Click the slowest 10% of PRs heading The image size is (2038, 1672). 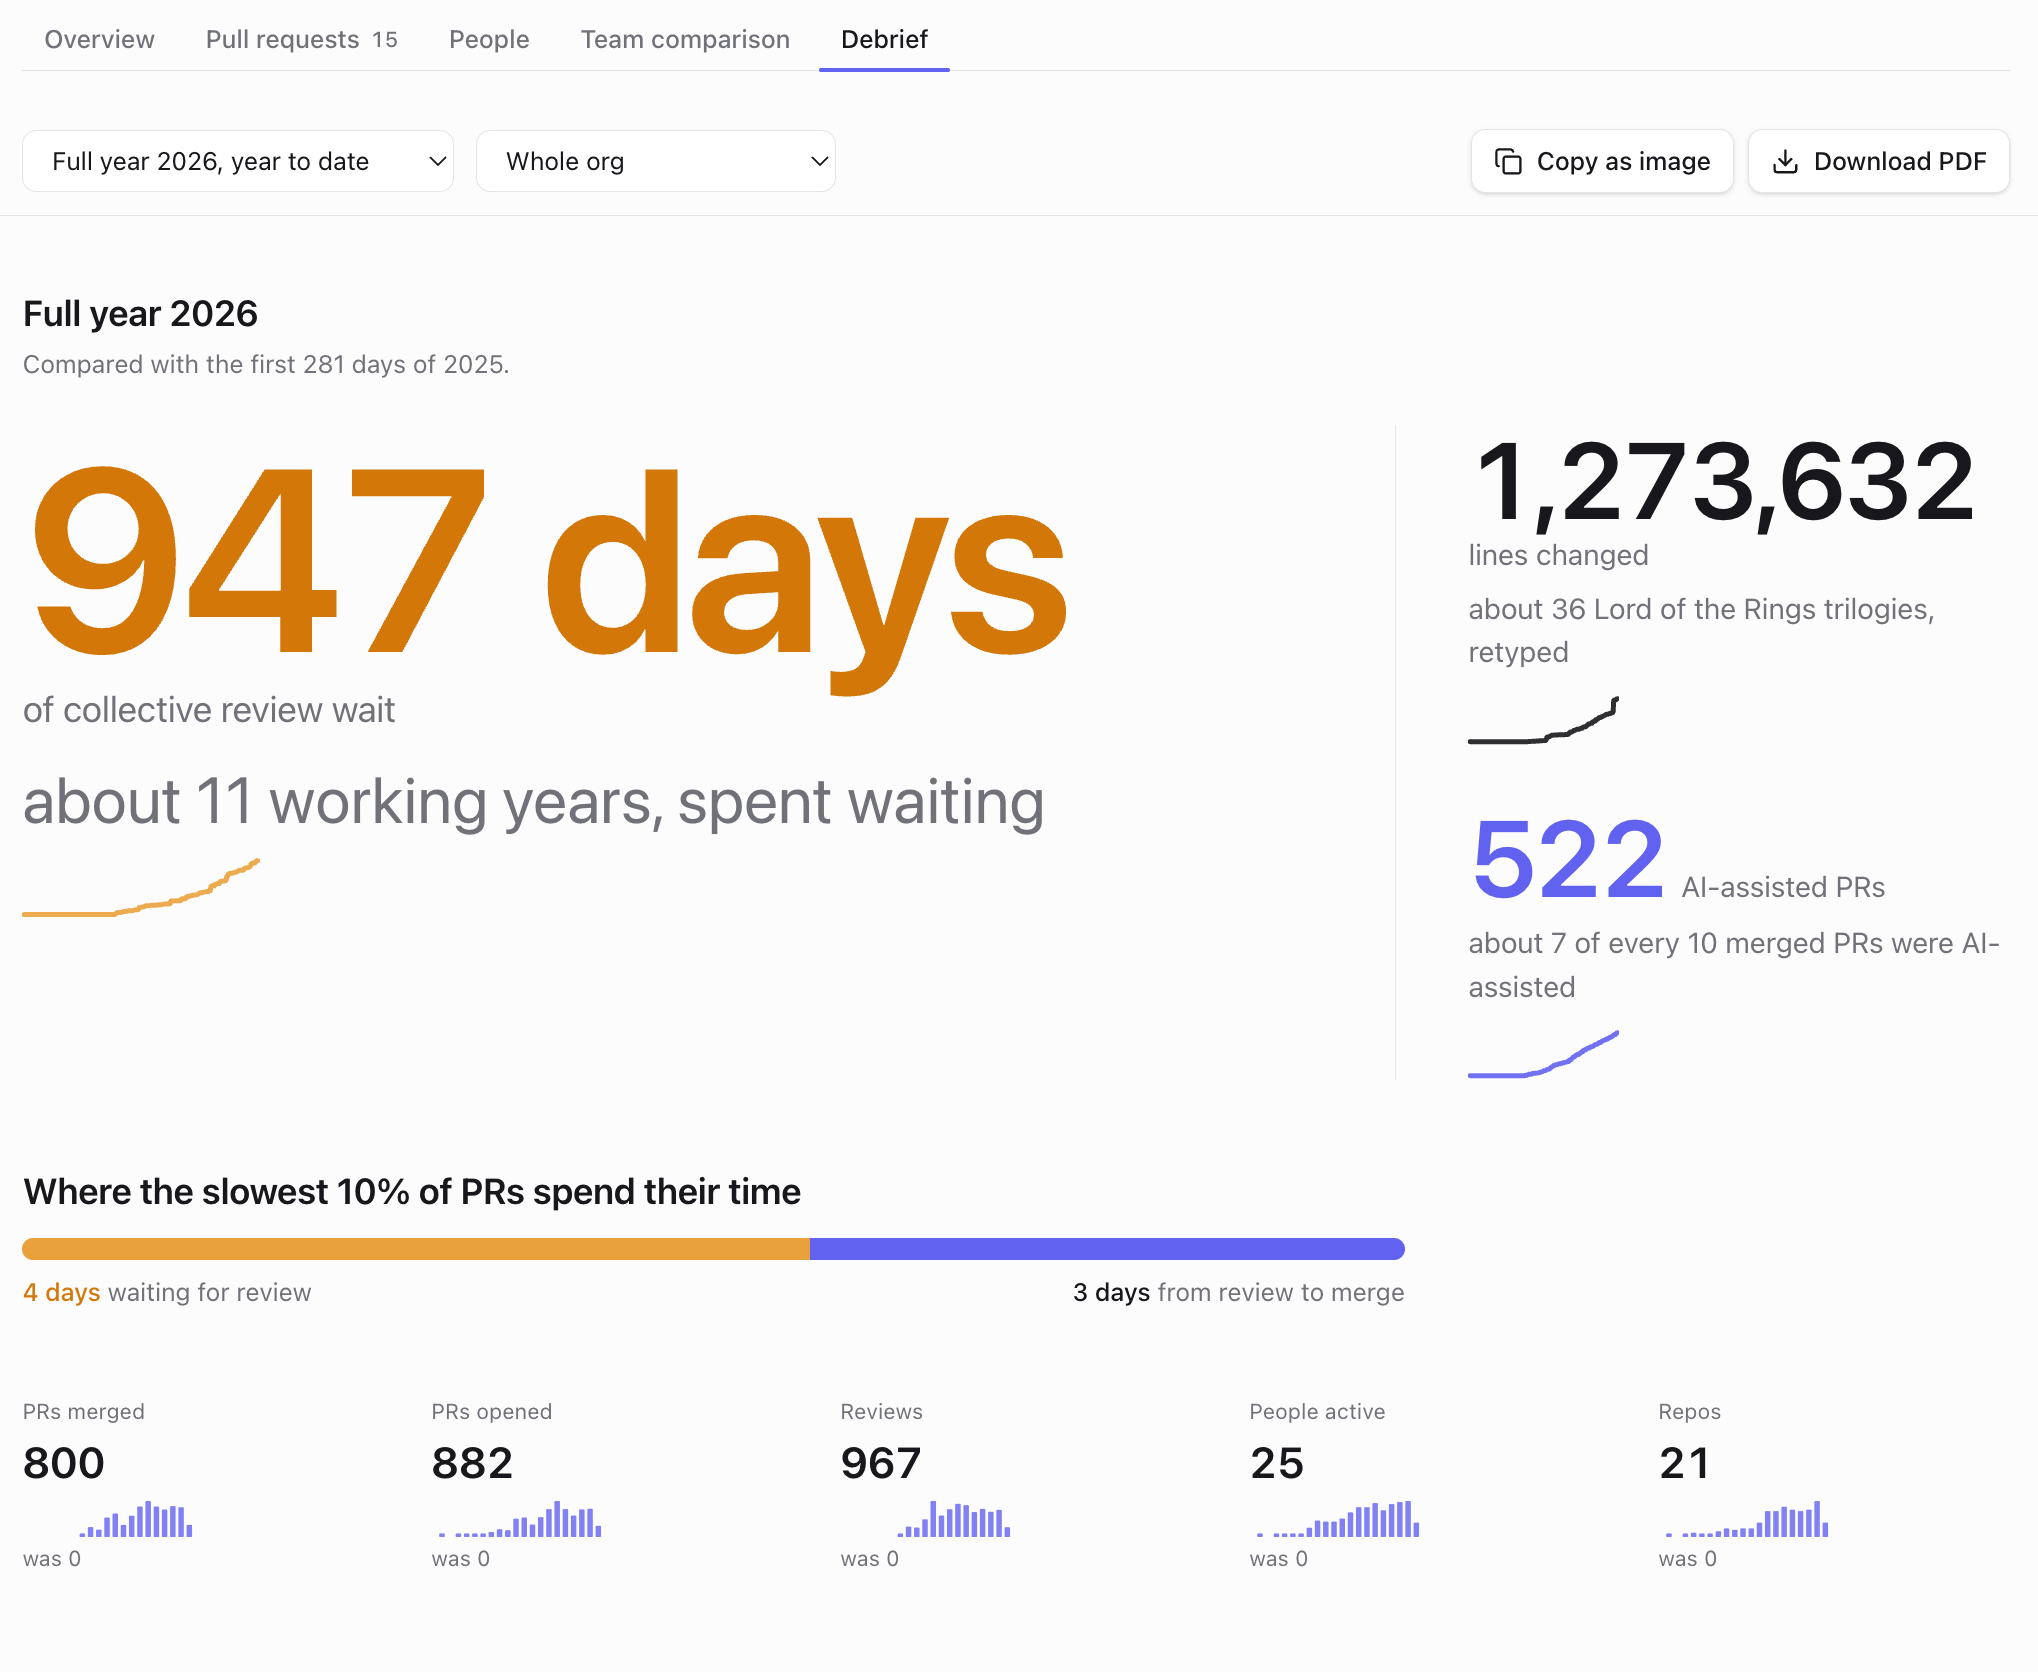point(412,1192)
